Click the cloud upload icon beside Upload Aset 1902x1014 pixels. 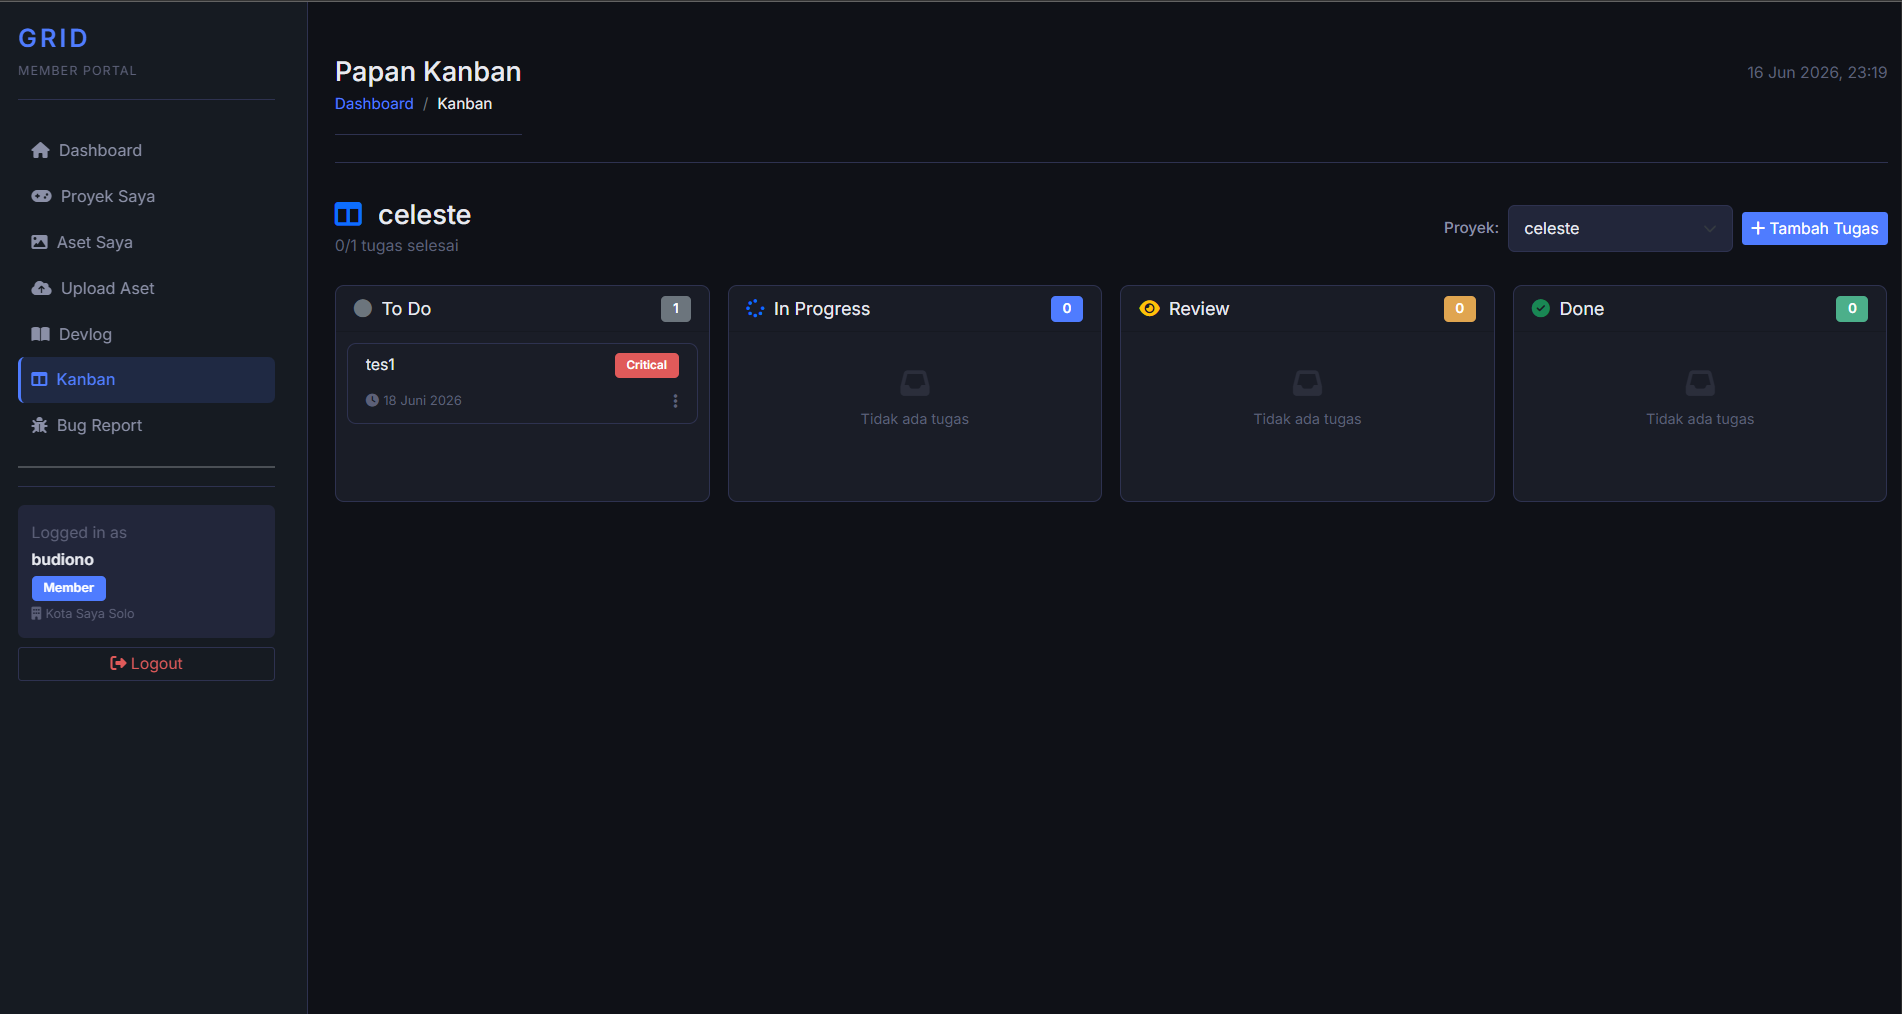pyautogui.click(x=41, y=288)
